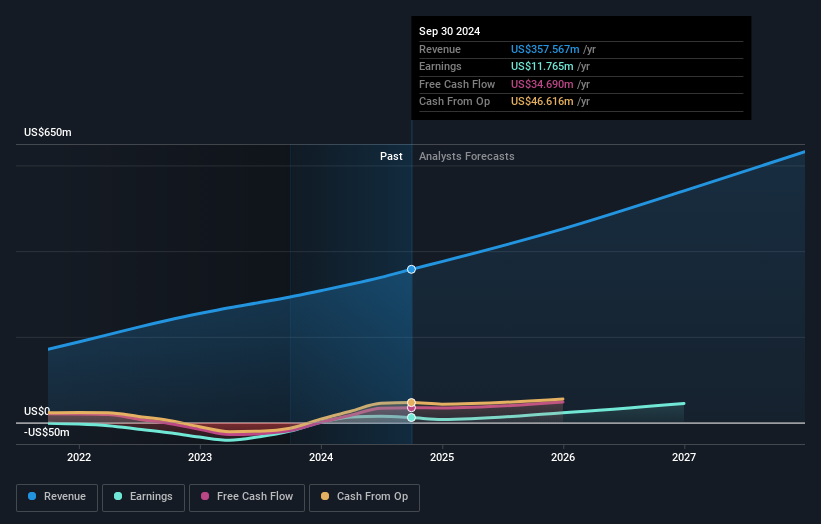Click the pink Free Cash Flow legend dot
This screenshot has width=821, height=524.
tap(205, 496)
